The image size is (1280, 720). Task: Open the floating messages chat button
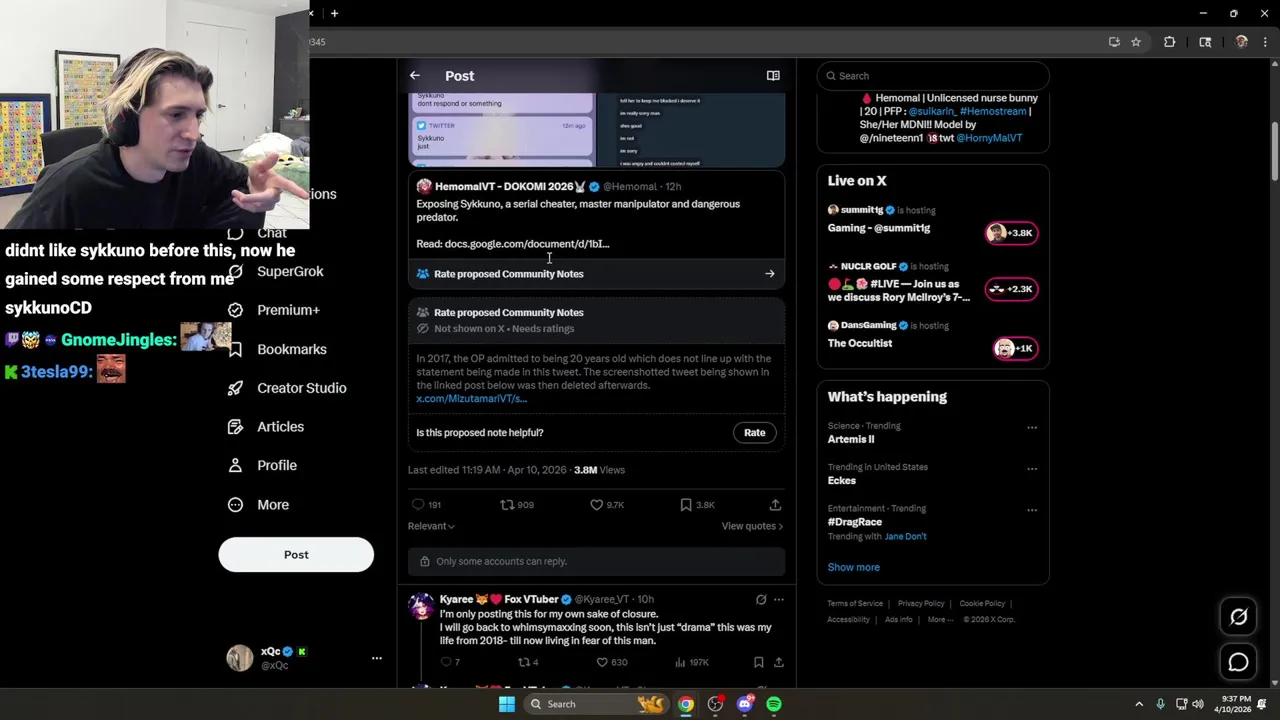click(1238, 662)
